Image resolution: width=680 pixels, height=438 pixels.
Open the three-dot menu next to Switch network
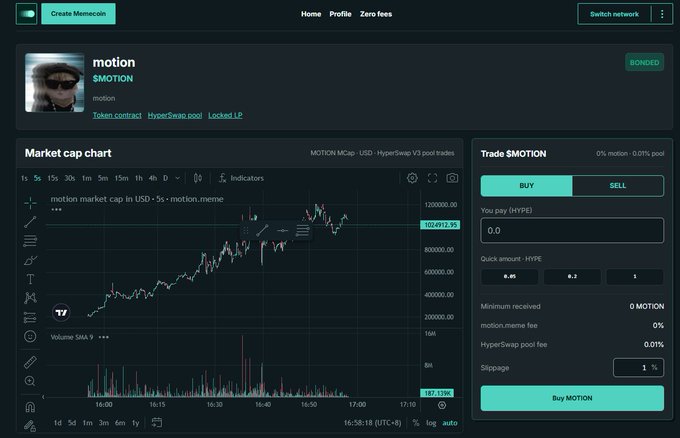(662, 14)
